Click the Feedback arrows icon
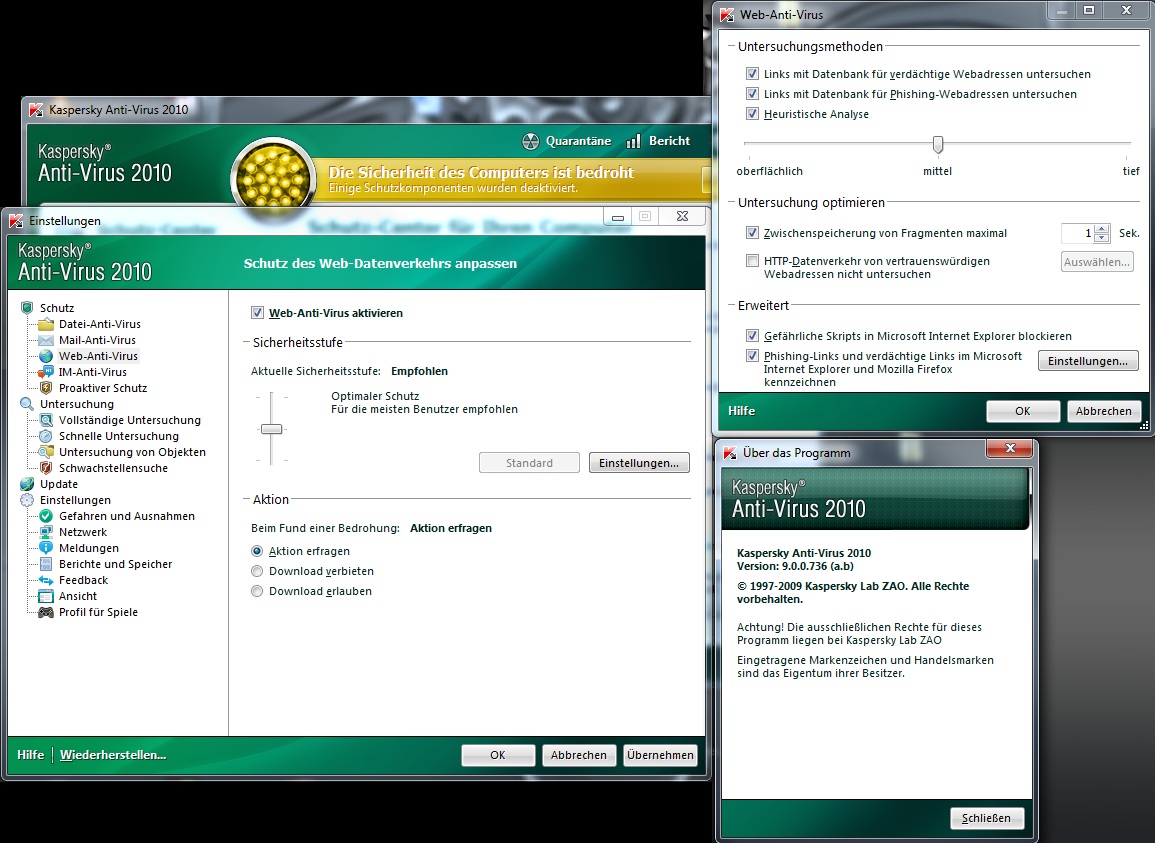The height and width of the screenshot is (843, 1155). tap(46, 580)
